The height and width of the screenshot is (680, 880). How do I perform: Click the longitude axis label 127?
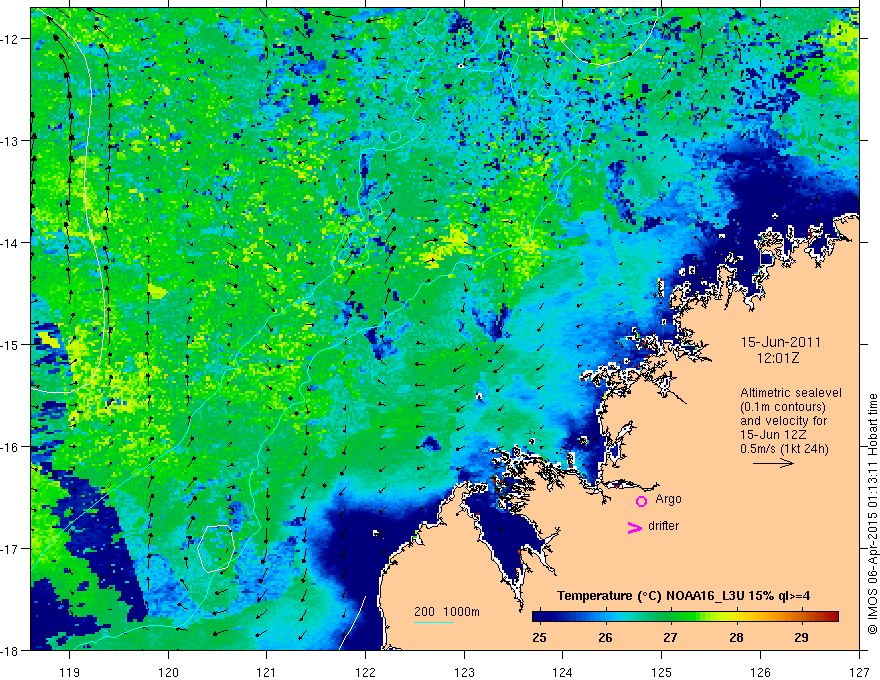859,672
